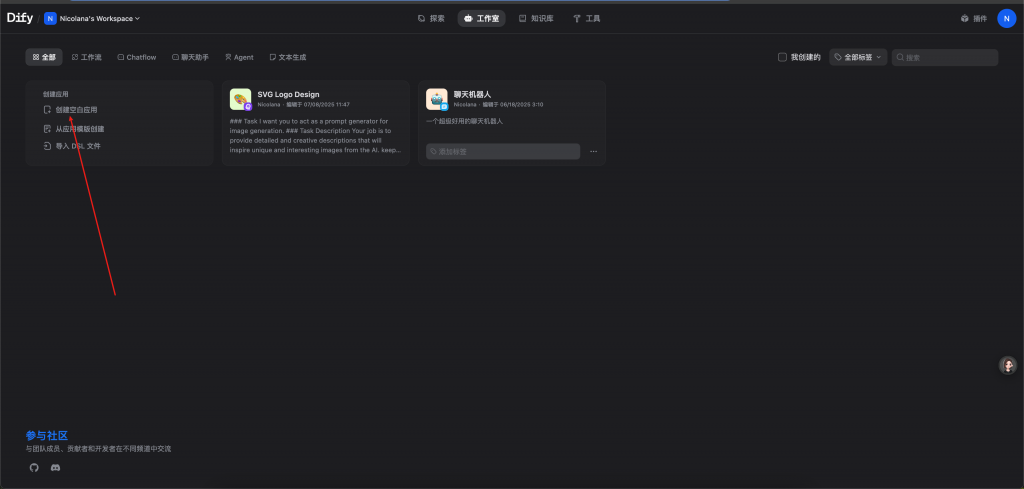Open 插件 plugins page

973,18
